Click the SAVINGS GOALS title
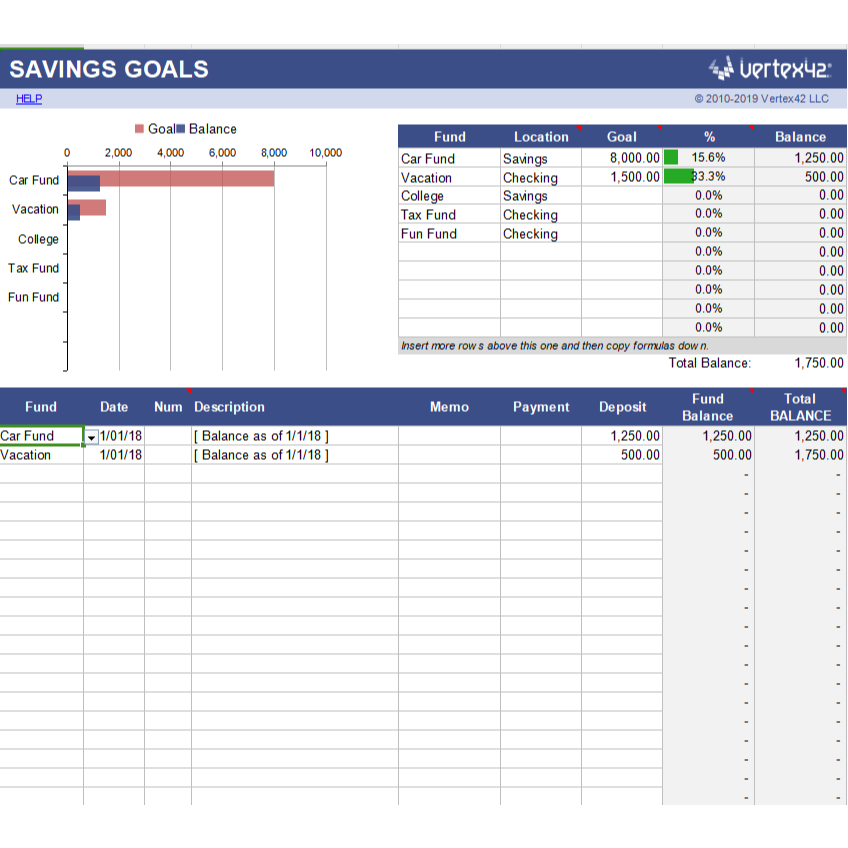This screenshot has height=848, width=848. tap(109, 69)
